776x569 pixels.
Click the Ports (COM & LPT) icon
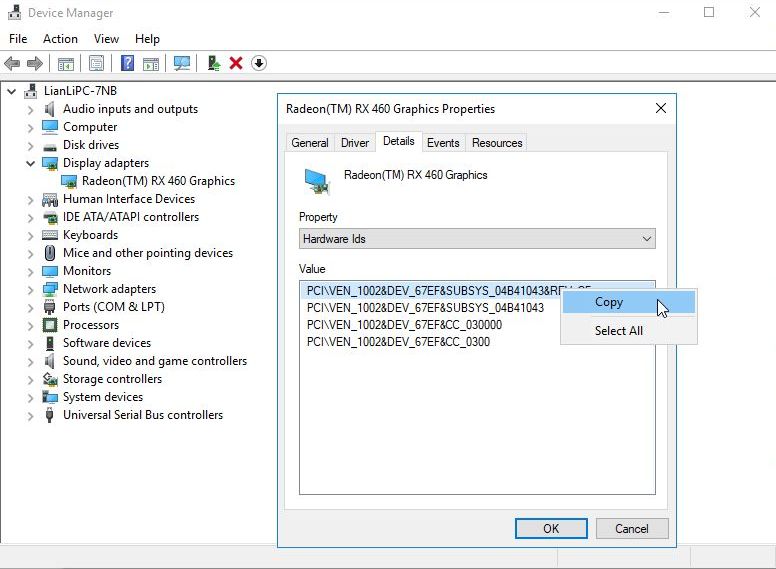[49, 307]
